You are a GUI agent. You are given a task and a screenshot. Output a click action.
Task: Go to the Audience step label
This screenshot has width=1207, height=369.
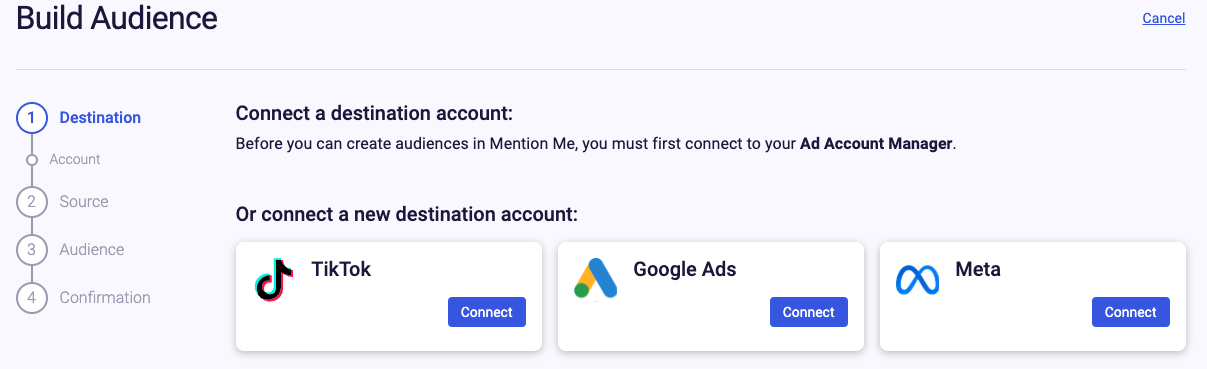click(x=92, y=250)
